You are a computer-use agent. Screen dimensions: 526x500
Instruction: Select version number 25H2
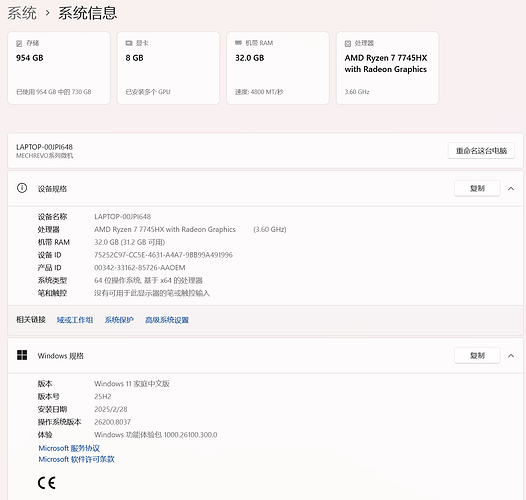(103, 396)
